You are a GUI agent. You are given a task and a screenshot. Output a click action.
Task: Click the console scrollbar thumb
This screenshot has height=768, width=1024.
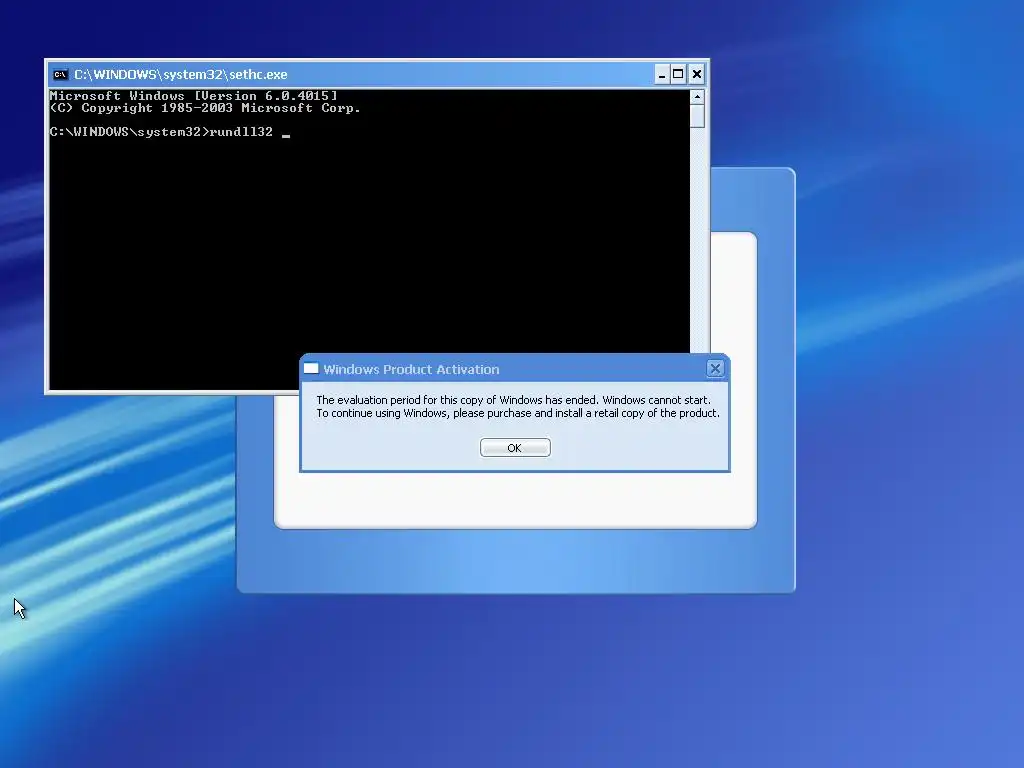click(697, 116)
